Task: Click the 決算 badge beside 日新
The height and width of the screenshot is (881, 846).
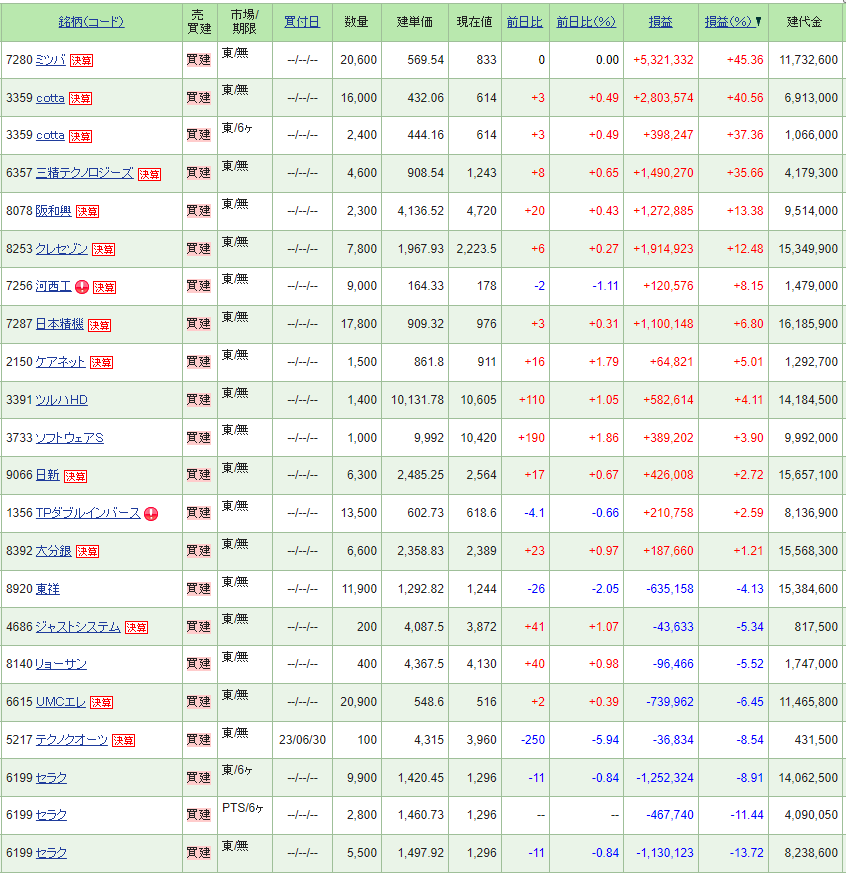Action: tap(75, 476)
